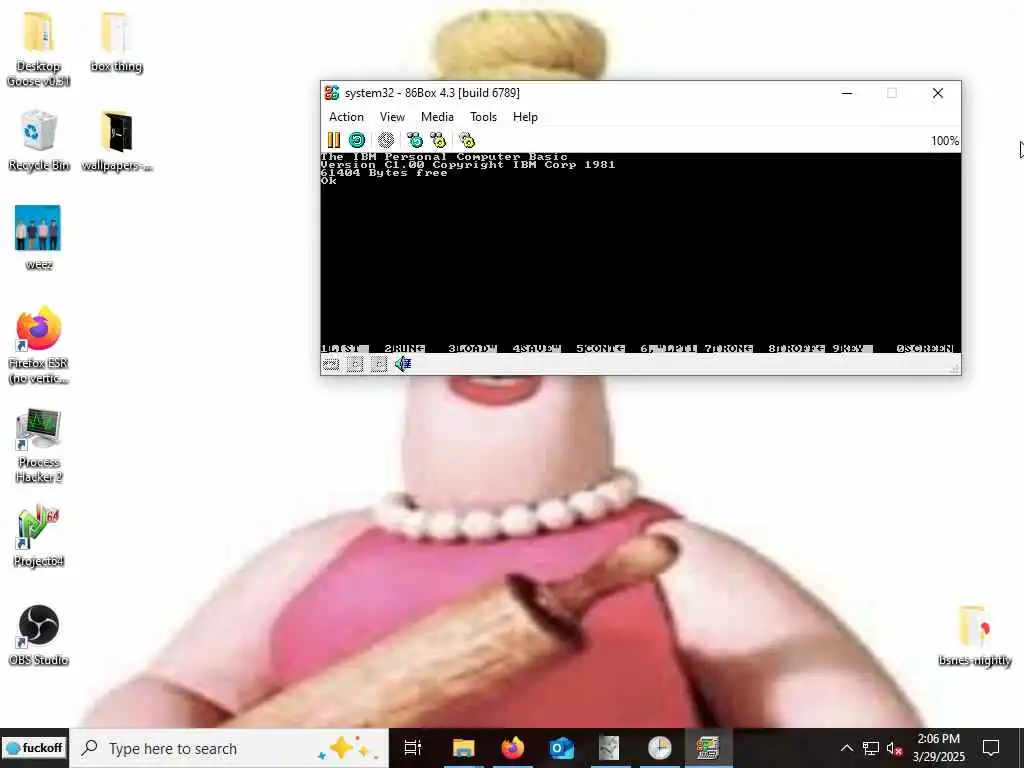
Task: Click the muted volume tray icon
Action: click(x=895, y=748)
